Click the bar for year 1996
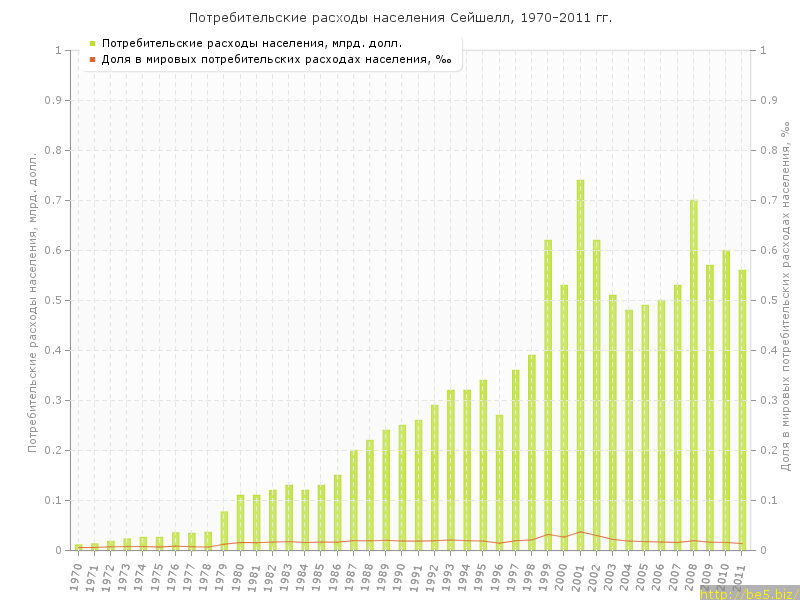Viewport: 800px width, 600px height. pyautogui.click(x=499, y=482)
